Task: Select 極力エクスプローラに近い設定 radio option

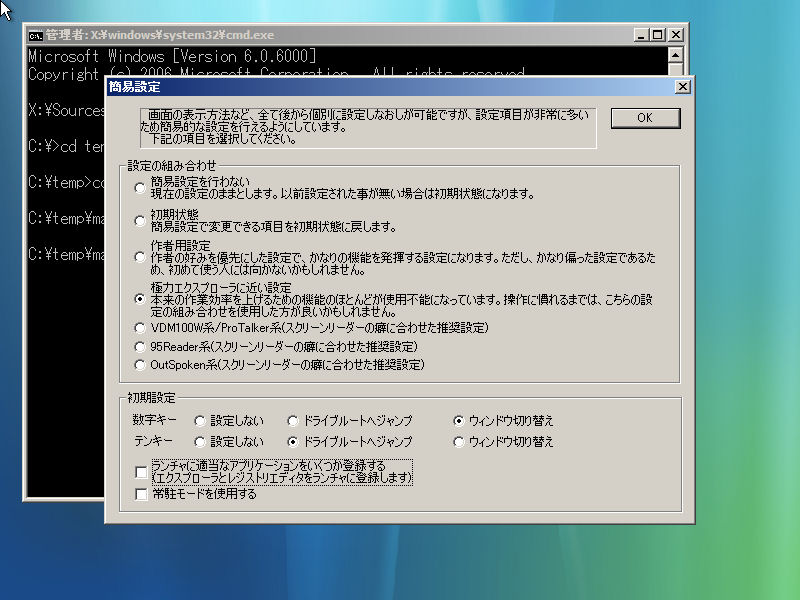Action: point(140,299)
